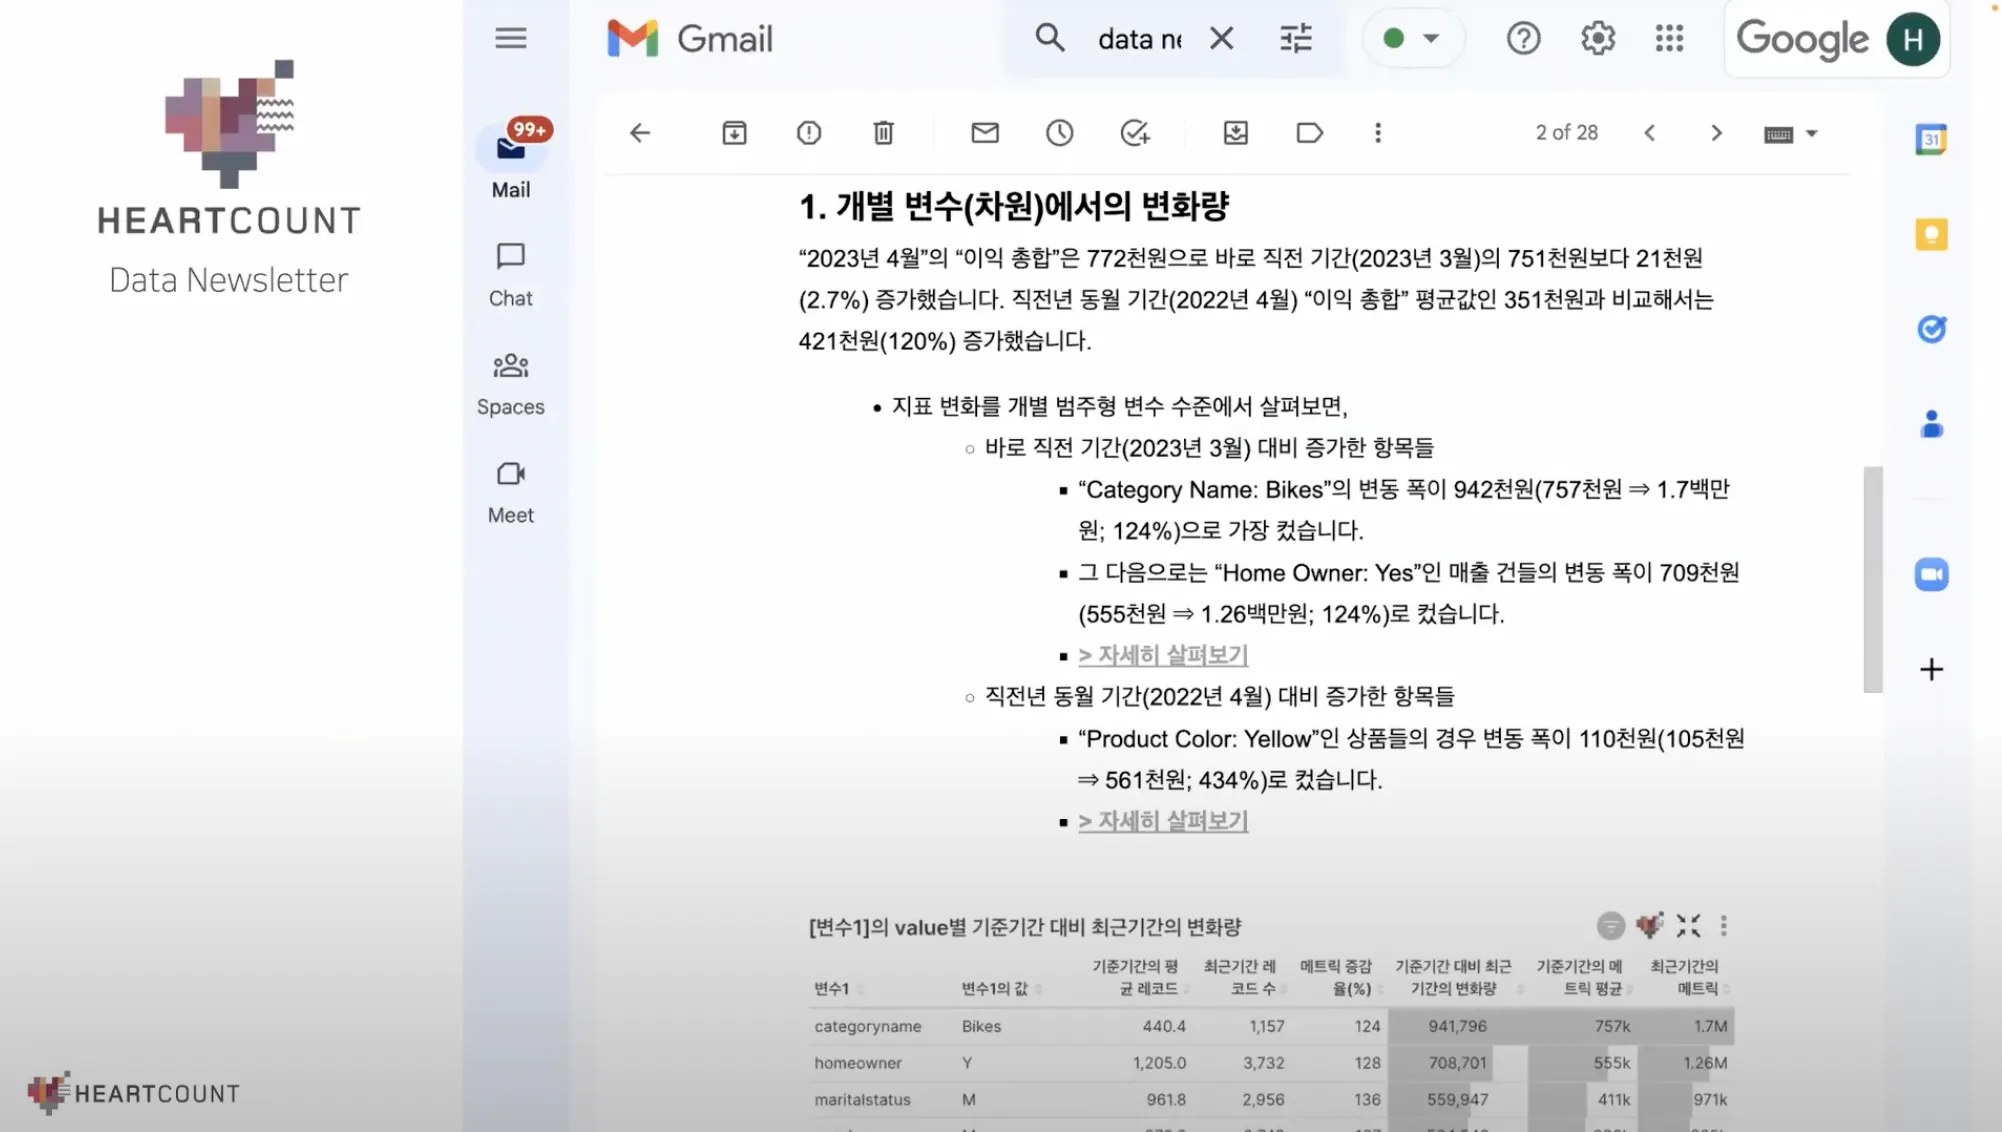Open the more options three-dot menu
The height and width of the screenshot is (1132, 2002).
click(1377, 133)
